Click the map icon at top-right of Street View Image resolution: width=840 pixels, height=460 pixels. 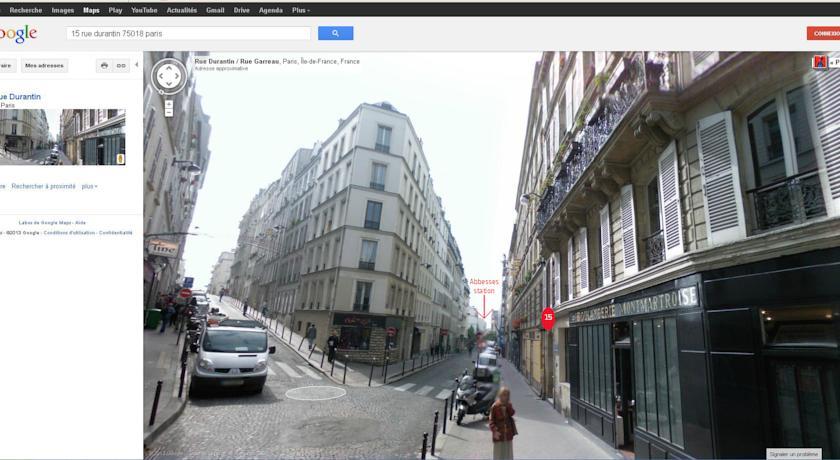click(x=820, y=63)
